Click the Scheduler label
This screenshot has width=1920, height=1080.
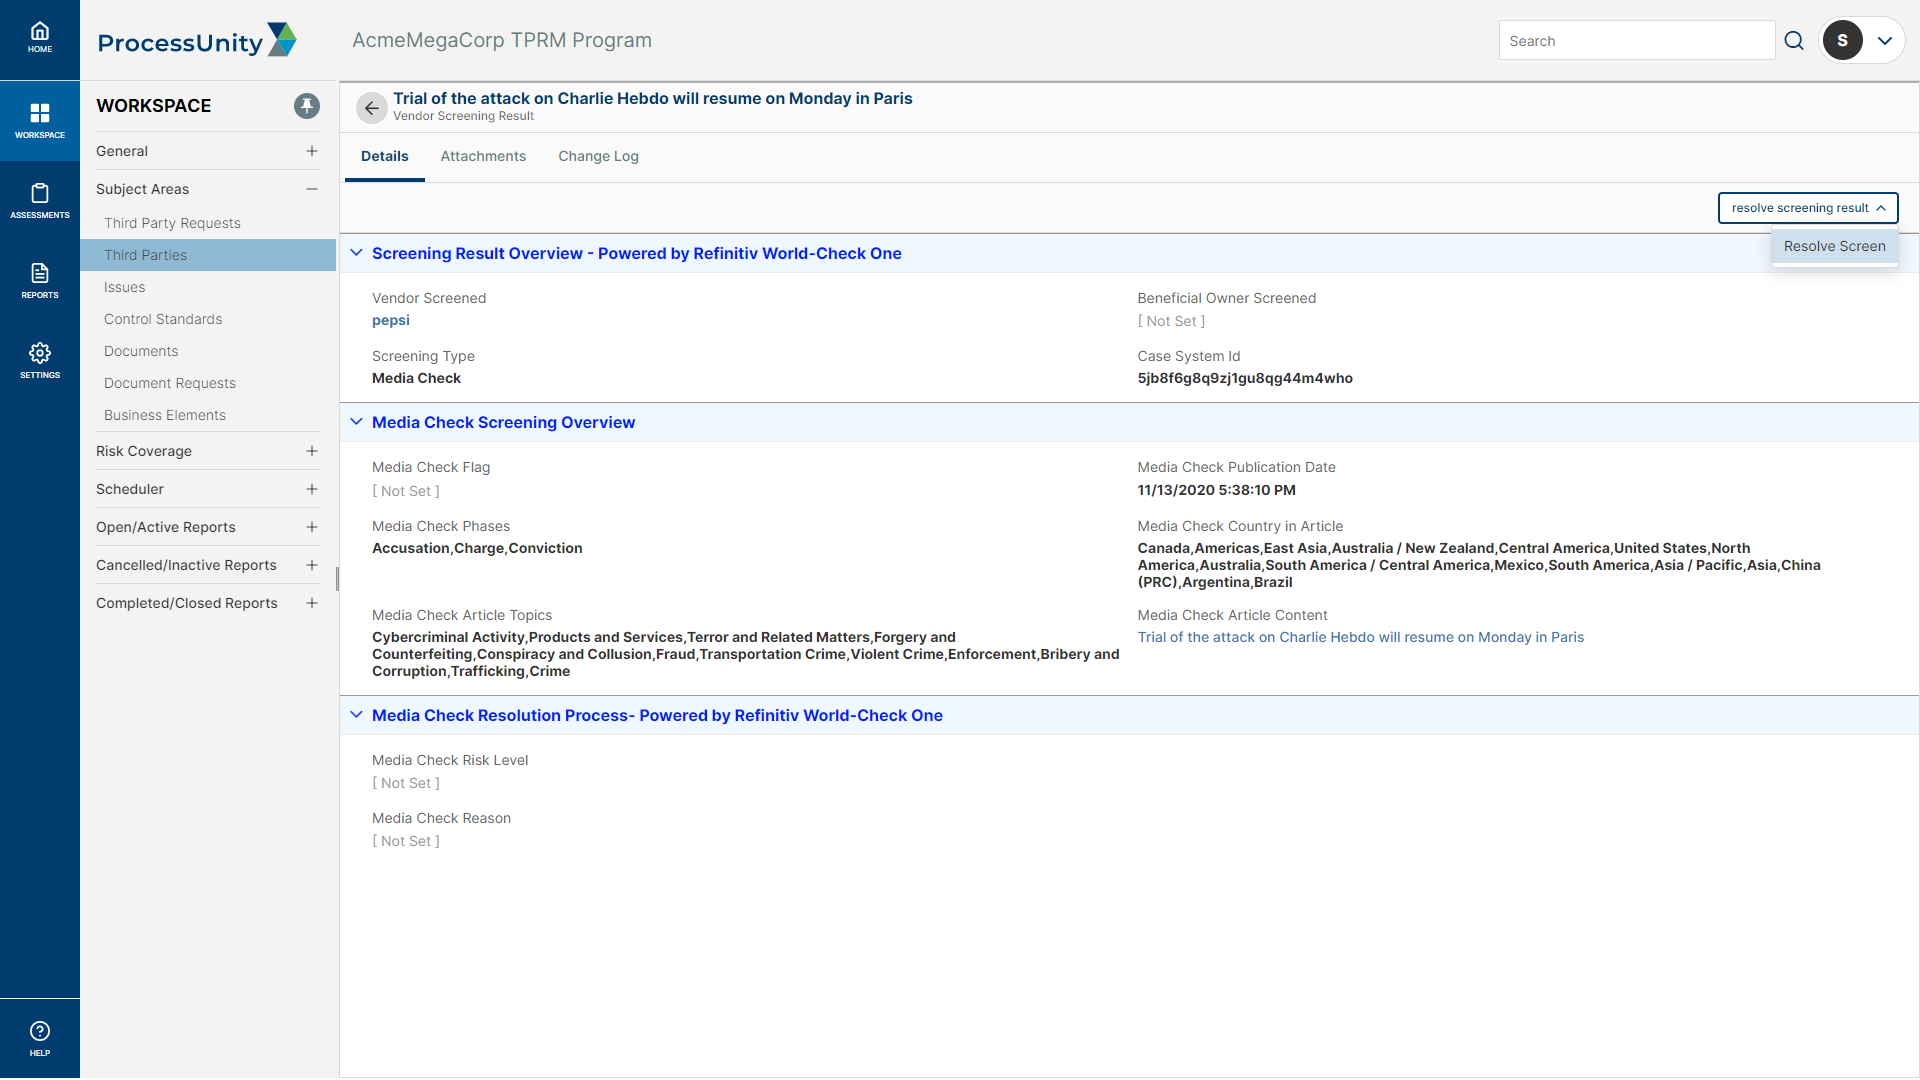[130, 489]
